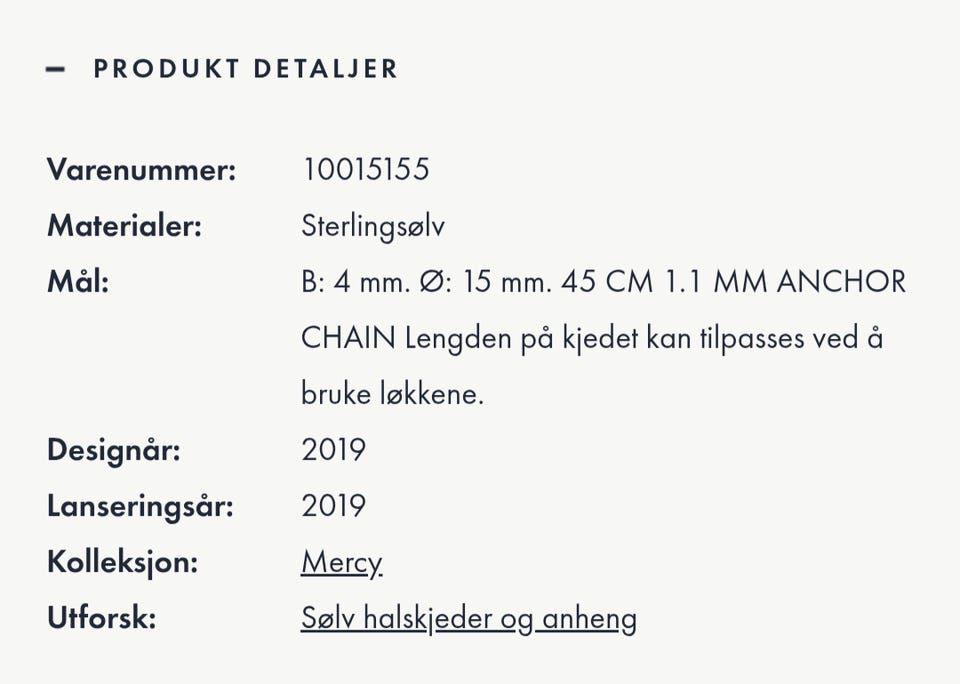Click the Mål label
Viewport: 960px width, 684px height.
78,282
